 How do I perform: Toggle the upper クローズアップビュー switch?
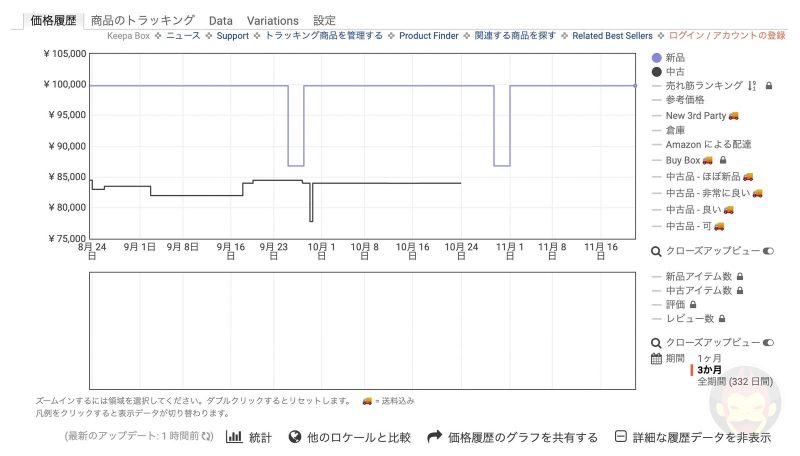[768, 251]
